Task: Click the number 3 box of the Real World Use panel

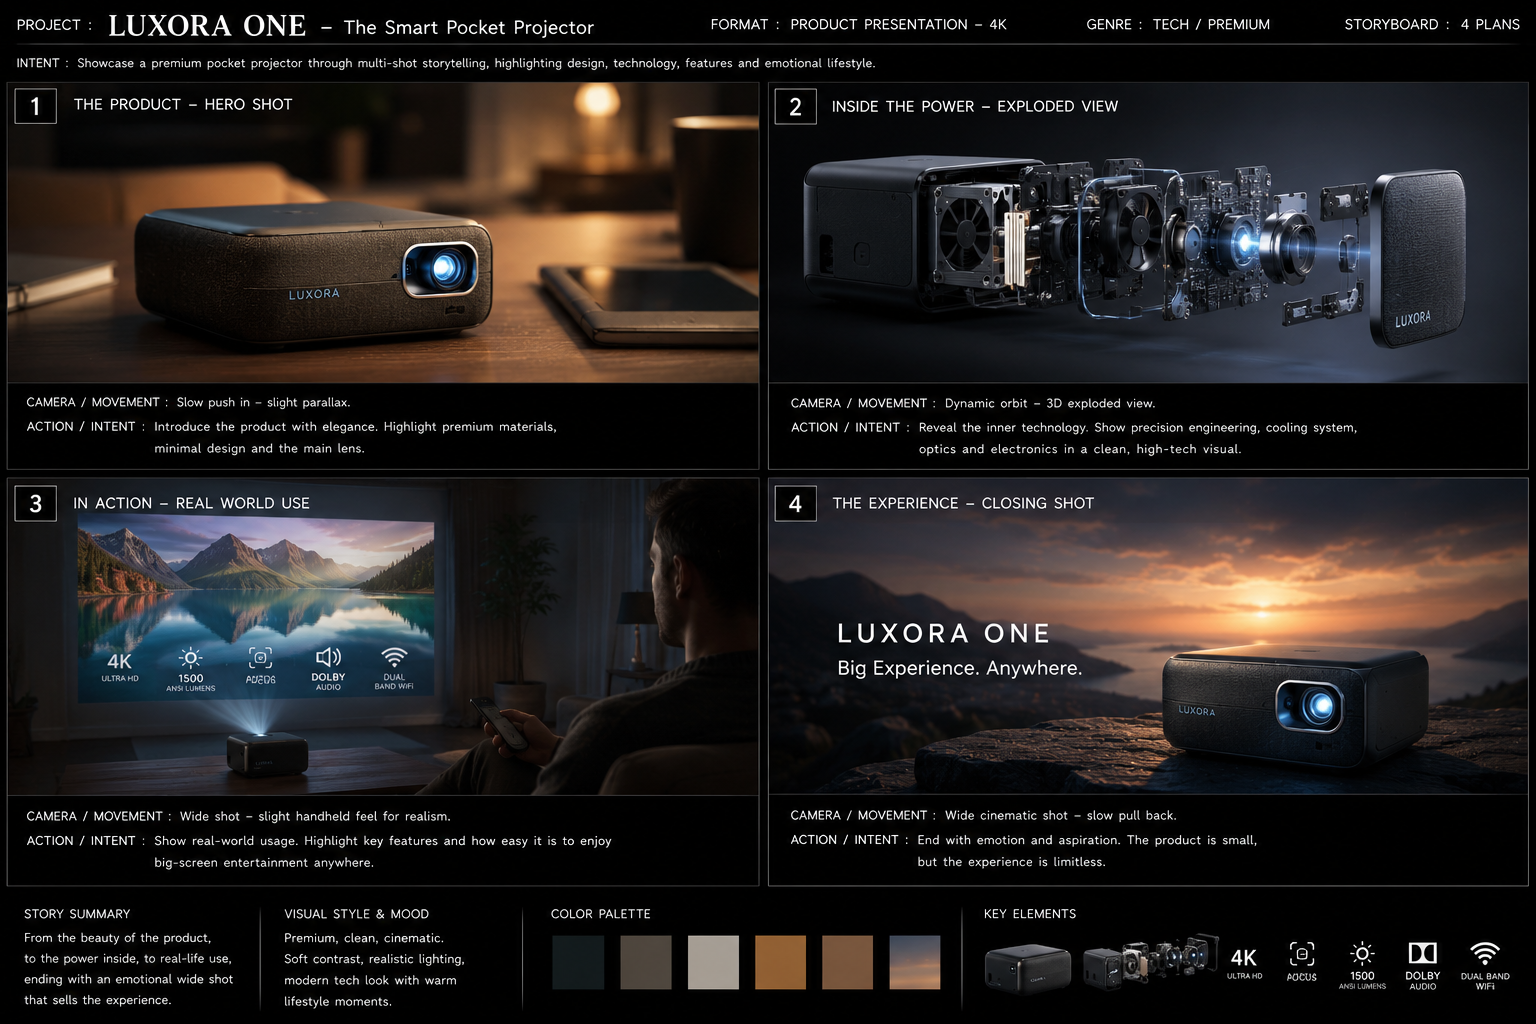Action: pos(35,503)
